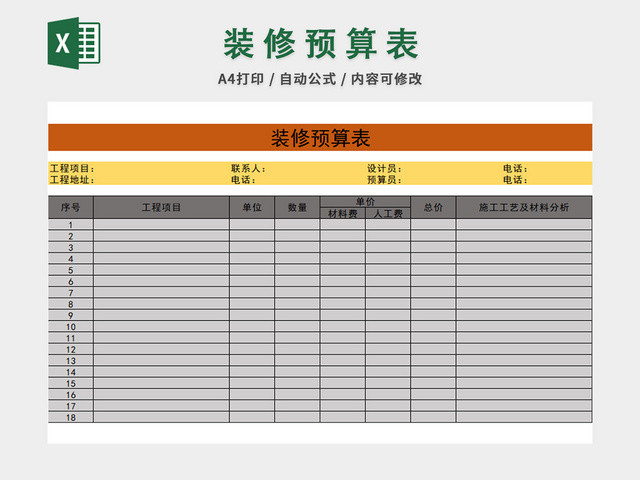This screenshot has width=640, height=480.
Task: Click row number 9 in 序号 column
Action: (x=71, y=315)
